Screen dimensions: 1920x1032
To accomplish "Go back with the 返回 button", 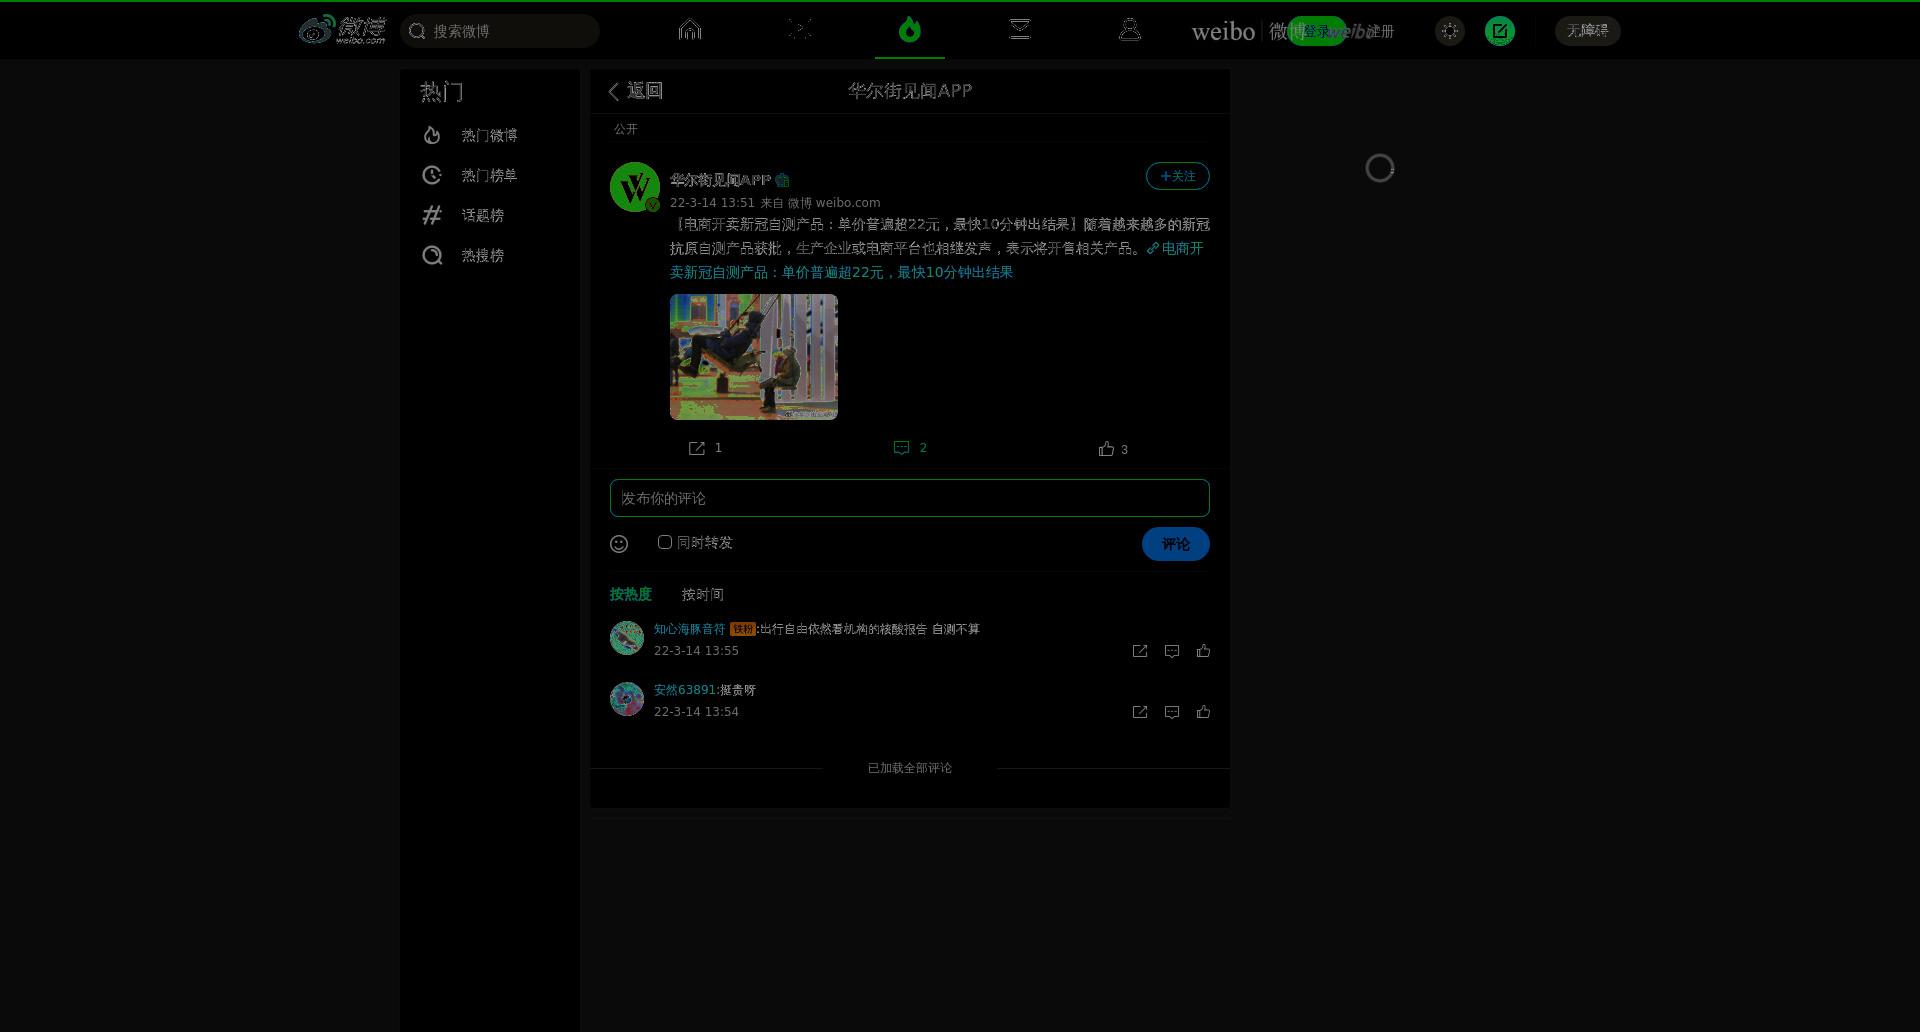I will tap(635, 91).
